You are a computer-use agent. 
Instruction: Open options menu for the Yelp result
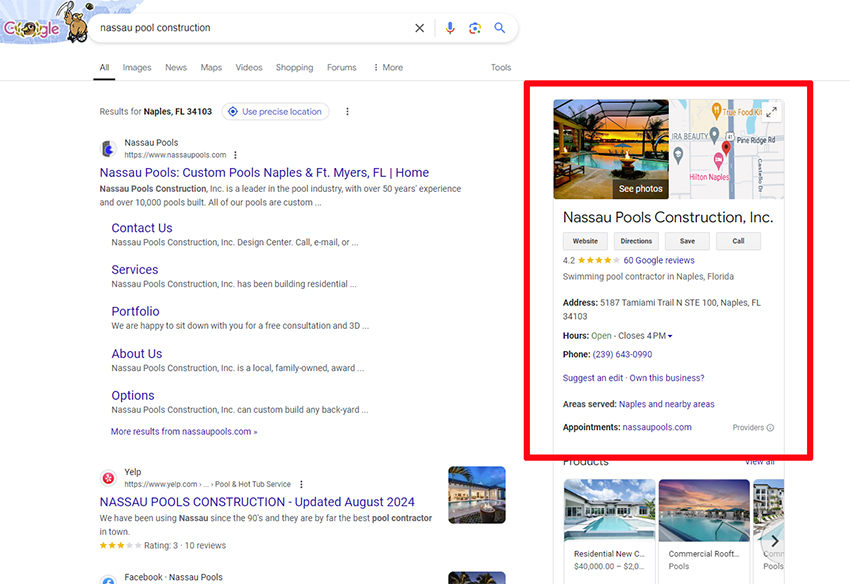pyautogui.click(x=301, y=484)
